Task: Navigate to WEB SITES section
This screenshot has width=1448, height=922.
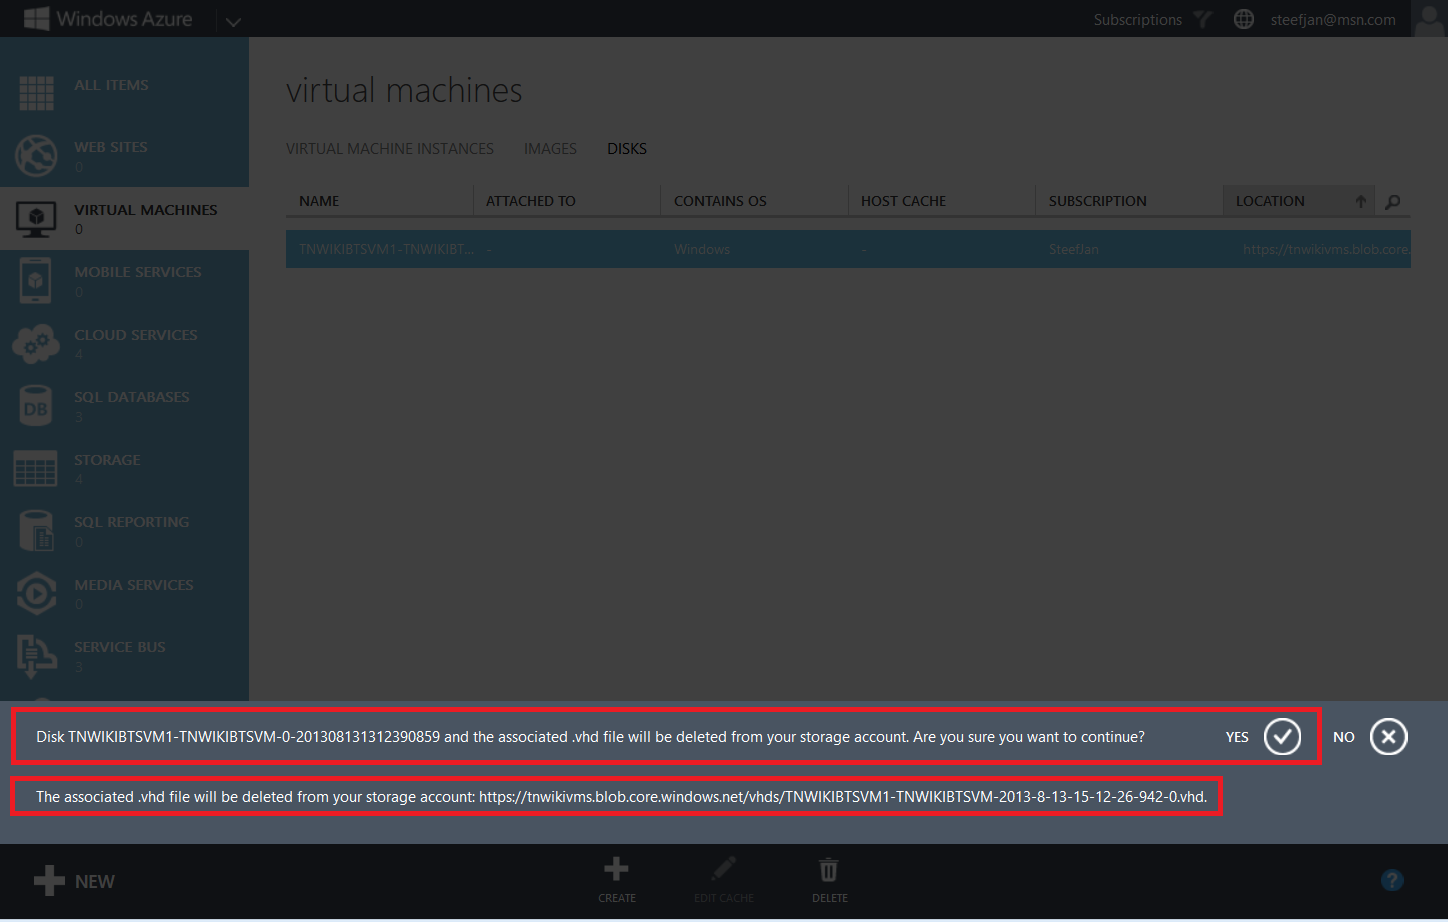Action: [x=111, y=147]
